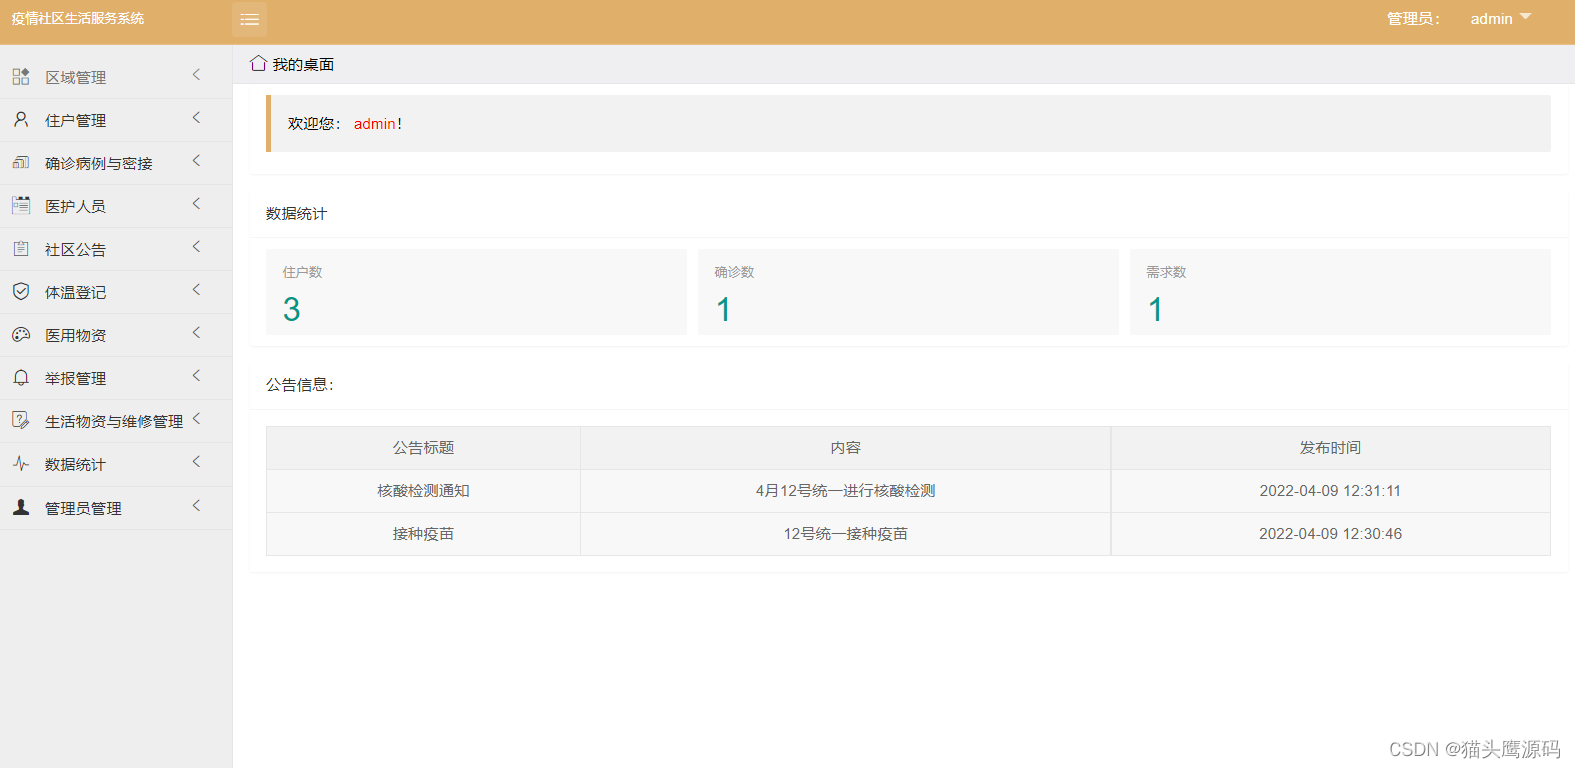Click the 数据统计 section heading in main panel
1575x768 pixels.
point(296,213)
